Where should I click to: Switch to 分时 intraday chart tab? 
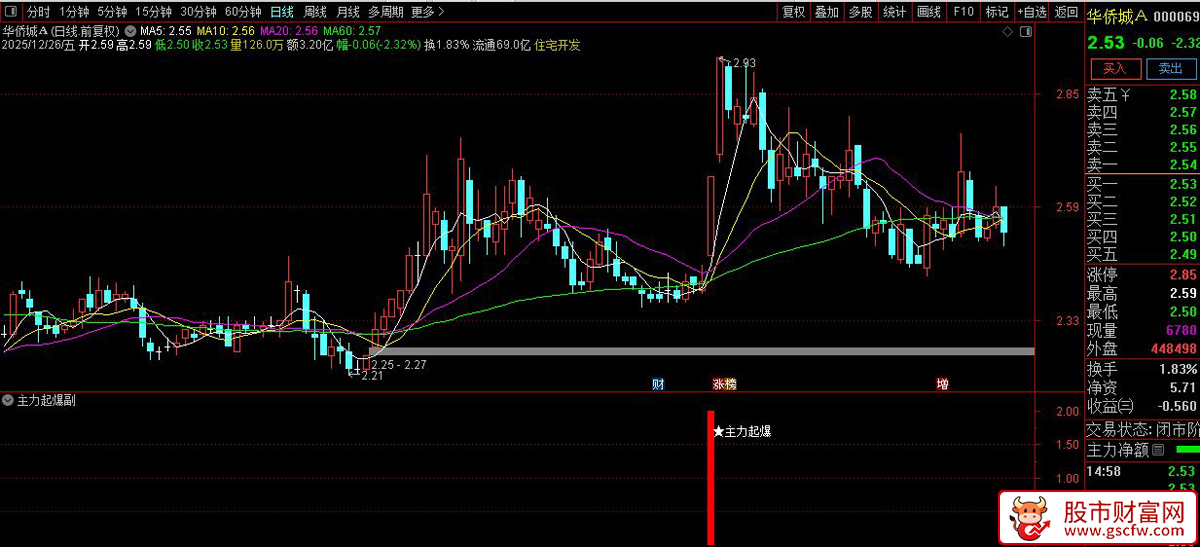coord(37,12)
